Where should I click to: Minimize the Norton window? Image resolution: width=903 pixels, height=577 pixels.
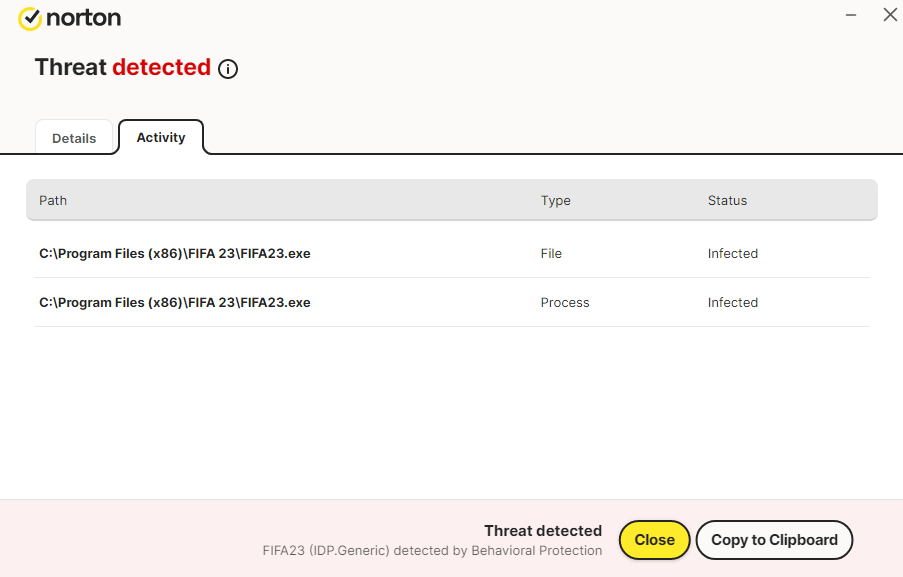851,15
